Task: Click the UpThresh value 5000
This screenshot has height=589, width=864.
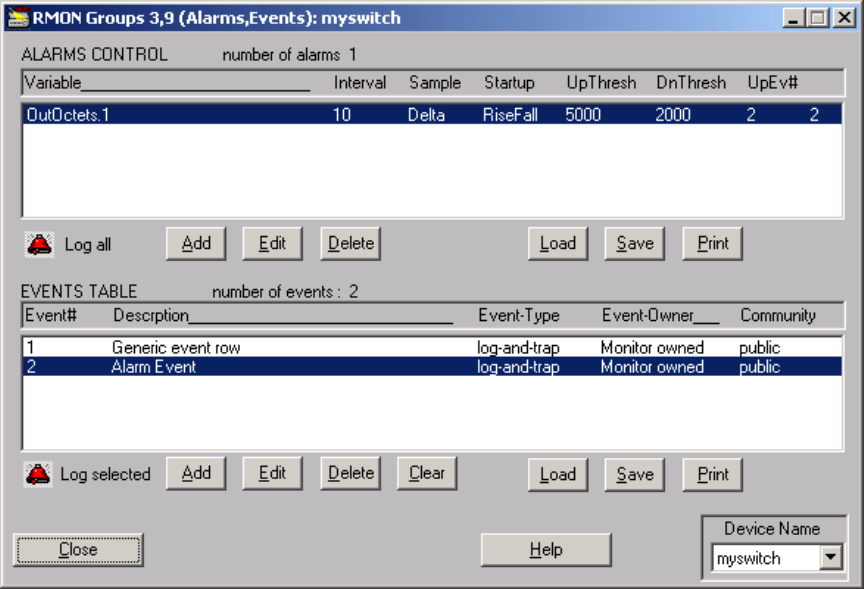Action: click(x=583, y=115)
